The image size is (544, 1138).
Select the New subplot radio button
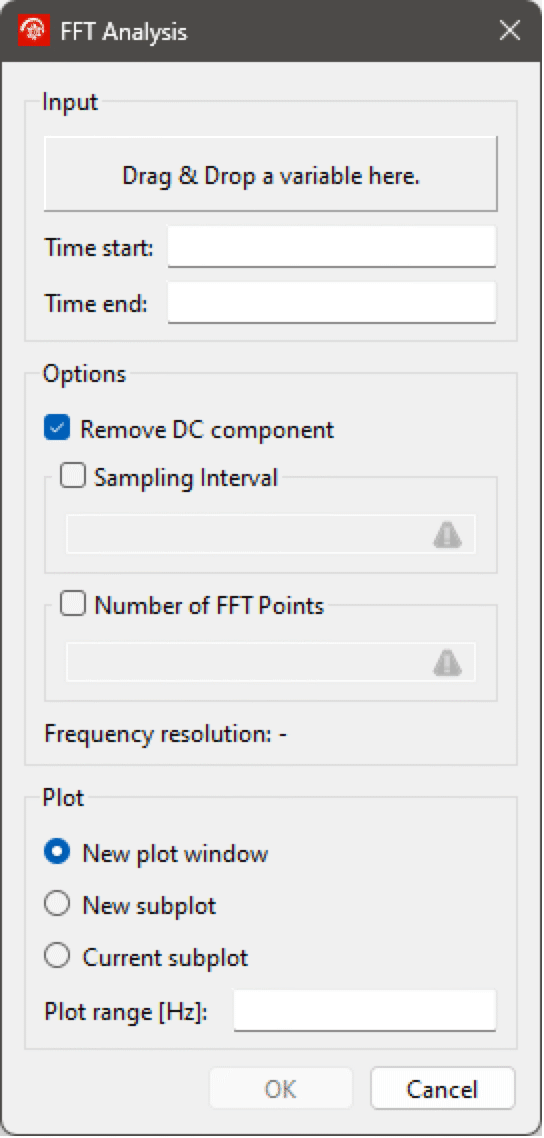pos(57,905)
